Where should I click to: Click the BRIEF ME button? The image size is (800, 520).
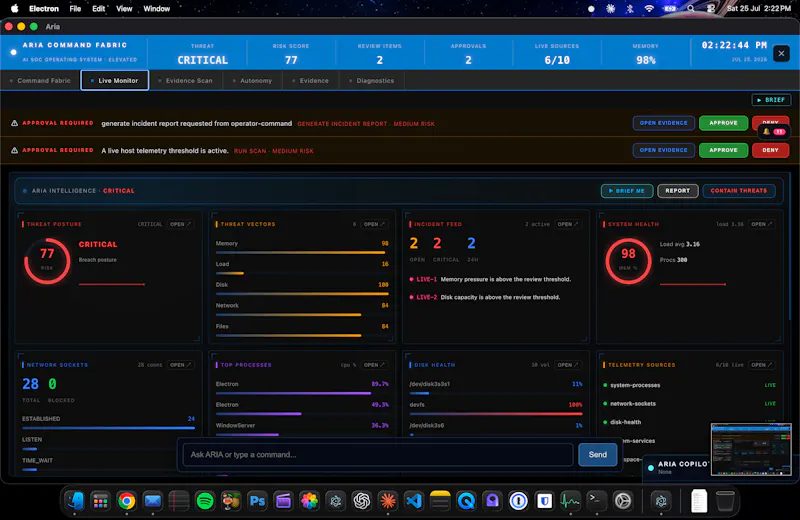[x=627, y=191]
